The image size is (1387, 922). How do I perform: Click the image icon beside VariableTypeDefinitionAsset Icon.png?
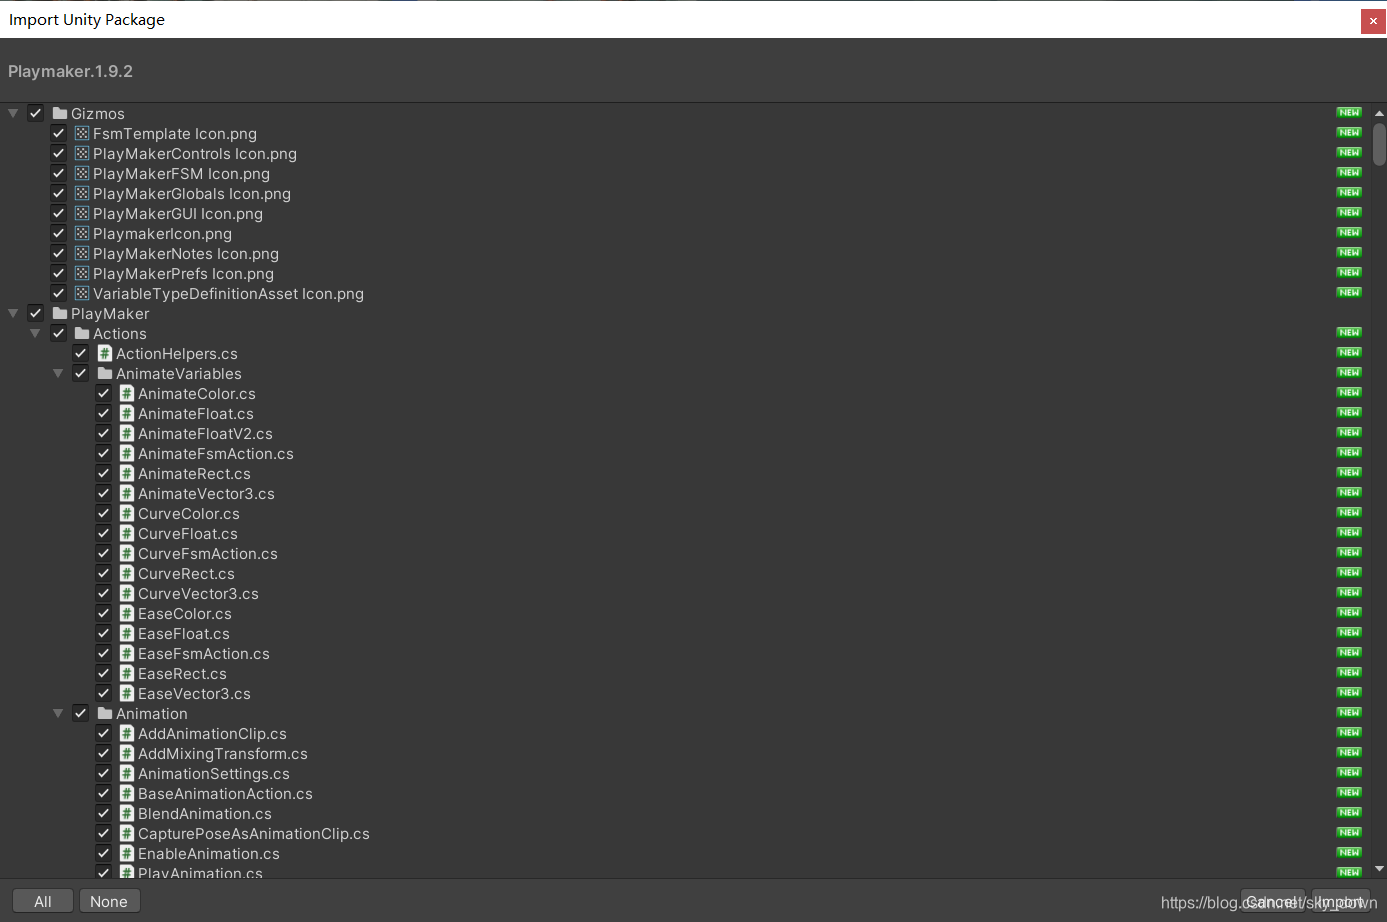click(x=82, y=293)
